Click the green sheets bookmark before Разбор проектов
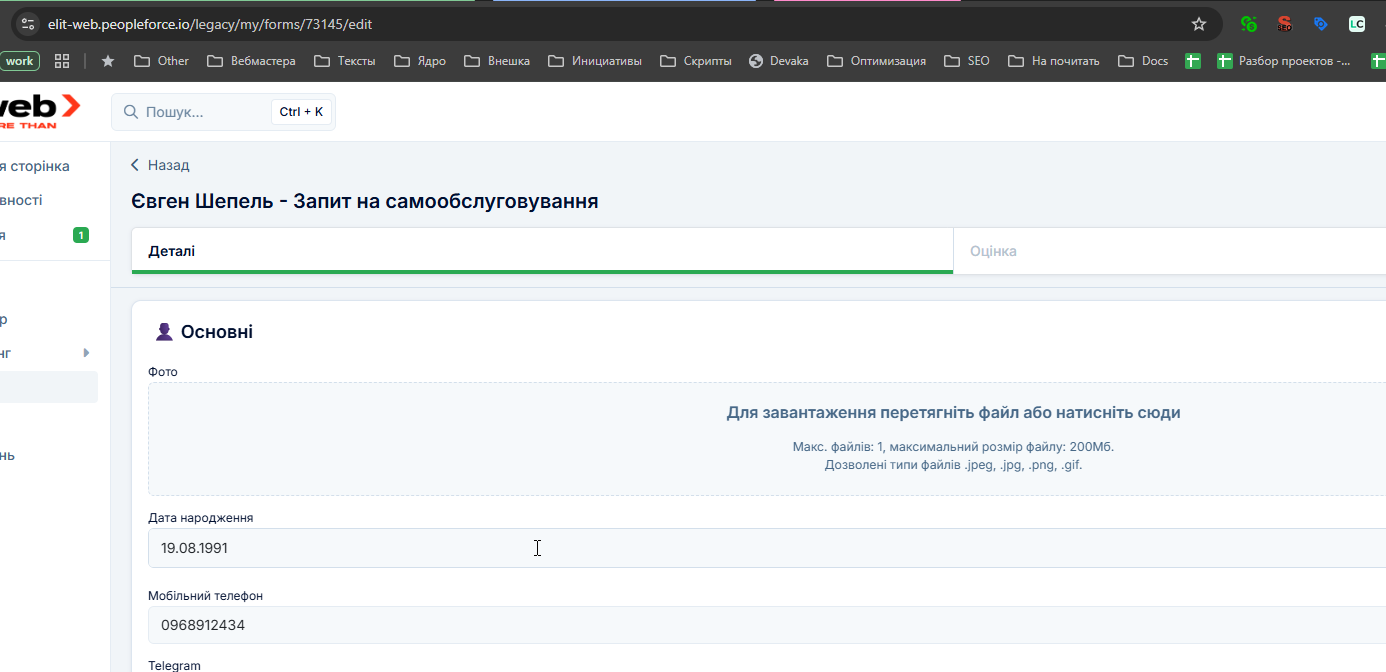The image size is (1386, 672). pos(1193,61)
